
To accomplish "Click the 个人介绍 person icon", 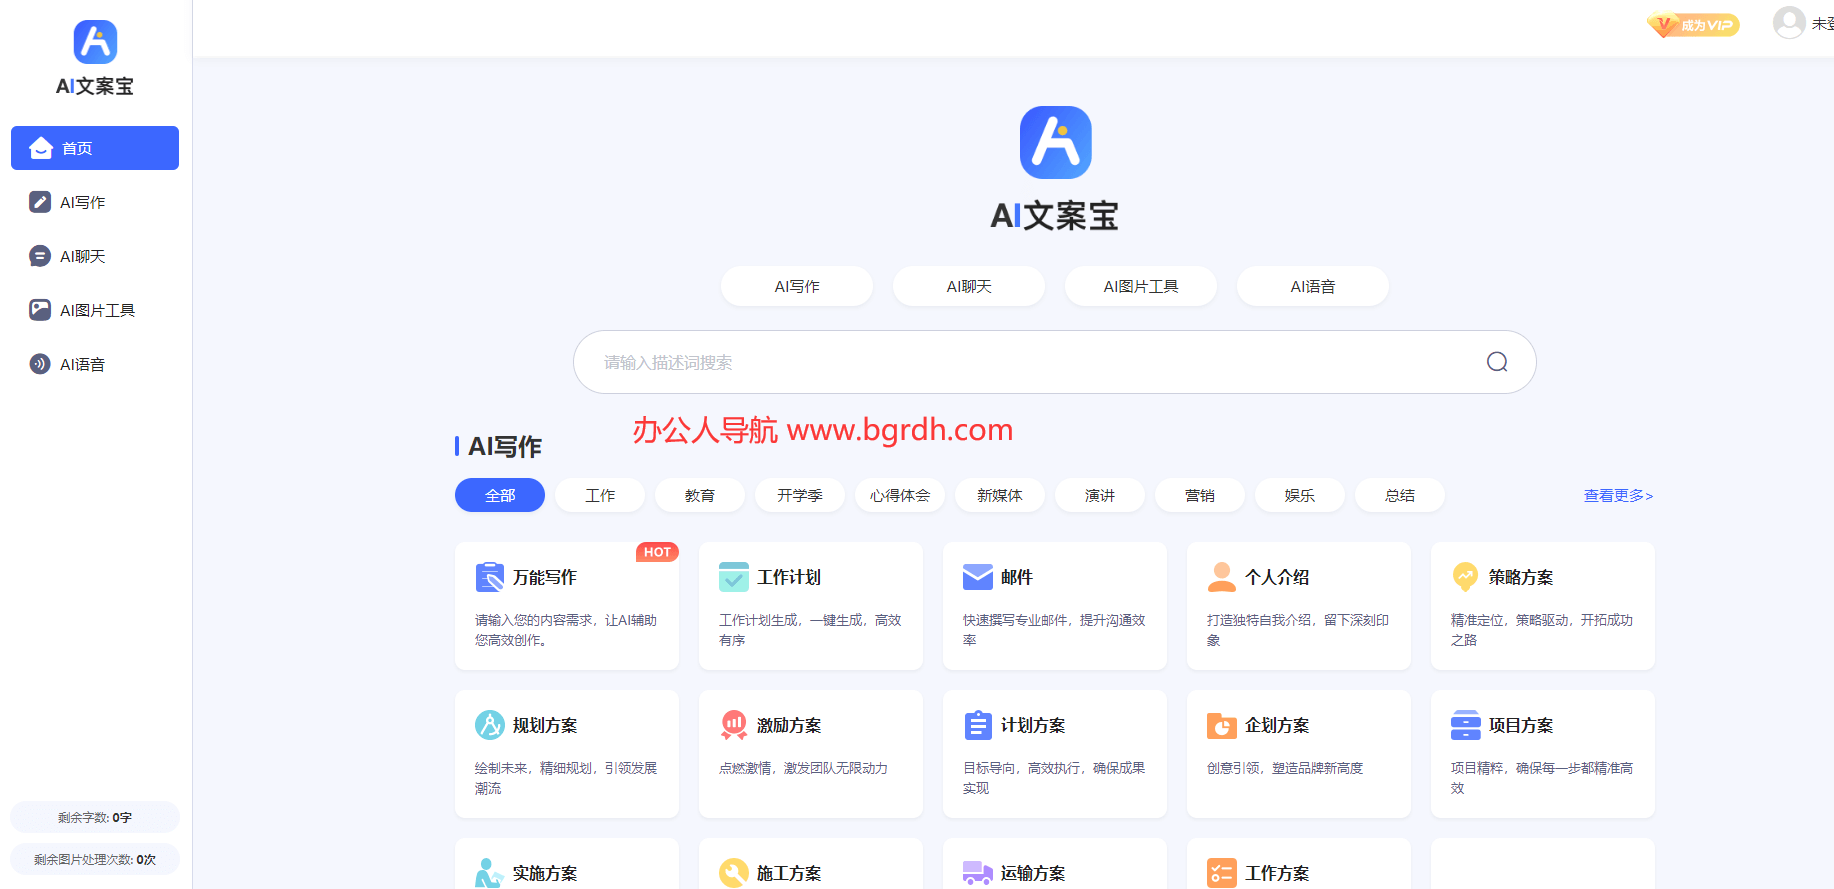I will click(1222, 577).
